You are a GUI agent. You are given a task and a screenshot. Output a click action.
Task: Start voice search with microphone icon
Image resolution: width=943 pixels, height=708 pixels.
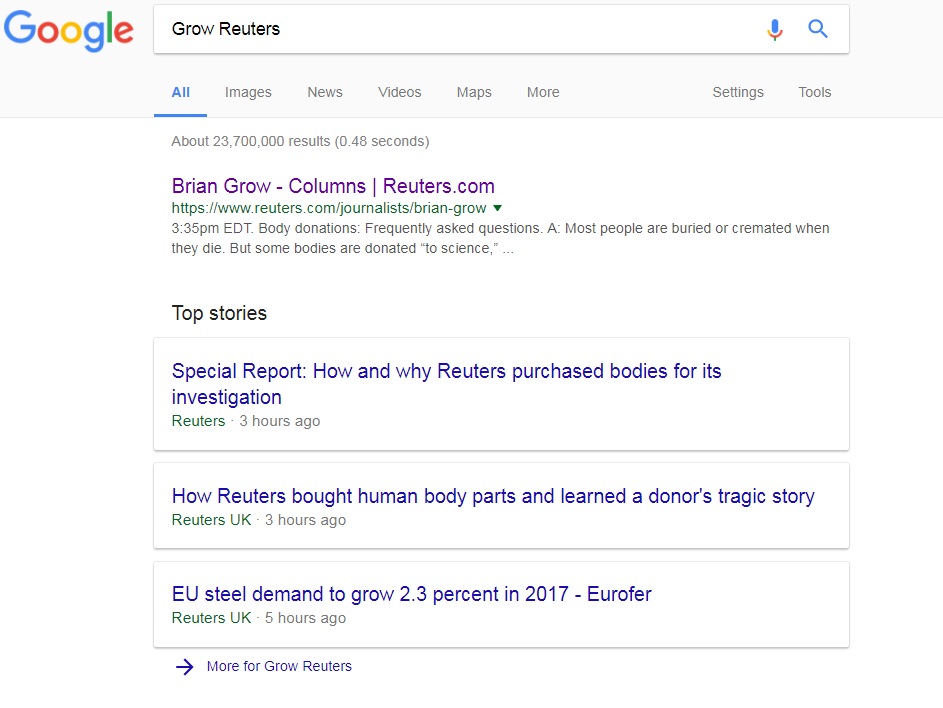(774, 30)
